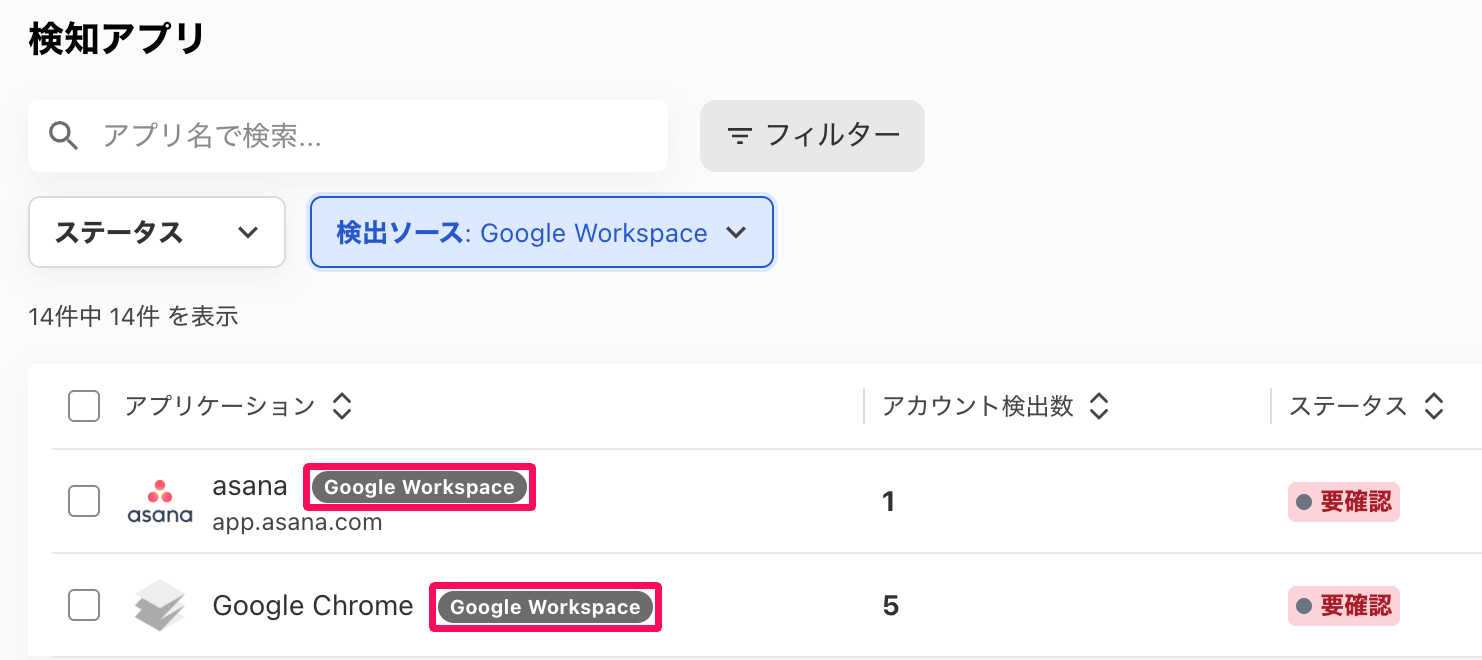Sort by アカウント検出数 column arrows
1482x660 pixels.
pyautogui.click(x=1099, y=406)
